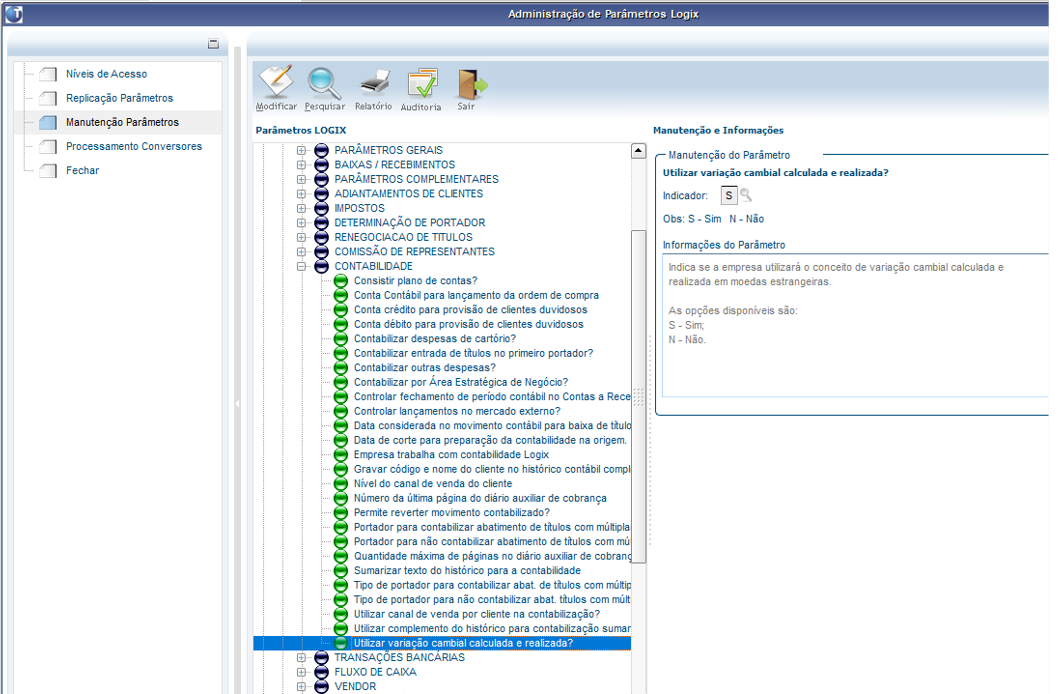This screenshot has height=694, width=1060.
Task: Click the Manutenção Parâmetros blue page icon
Action: (48, 122)
